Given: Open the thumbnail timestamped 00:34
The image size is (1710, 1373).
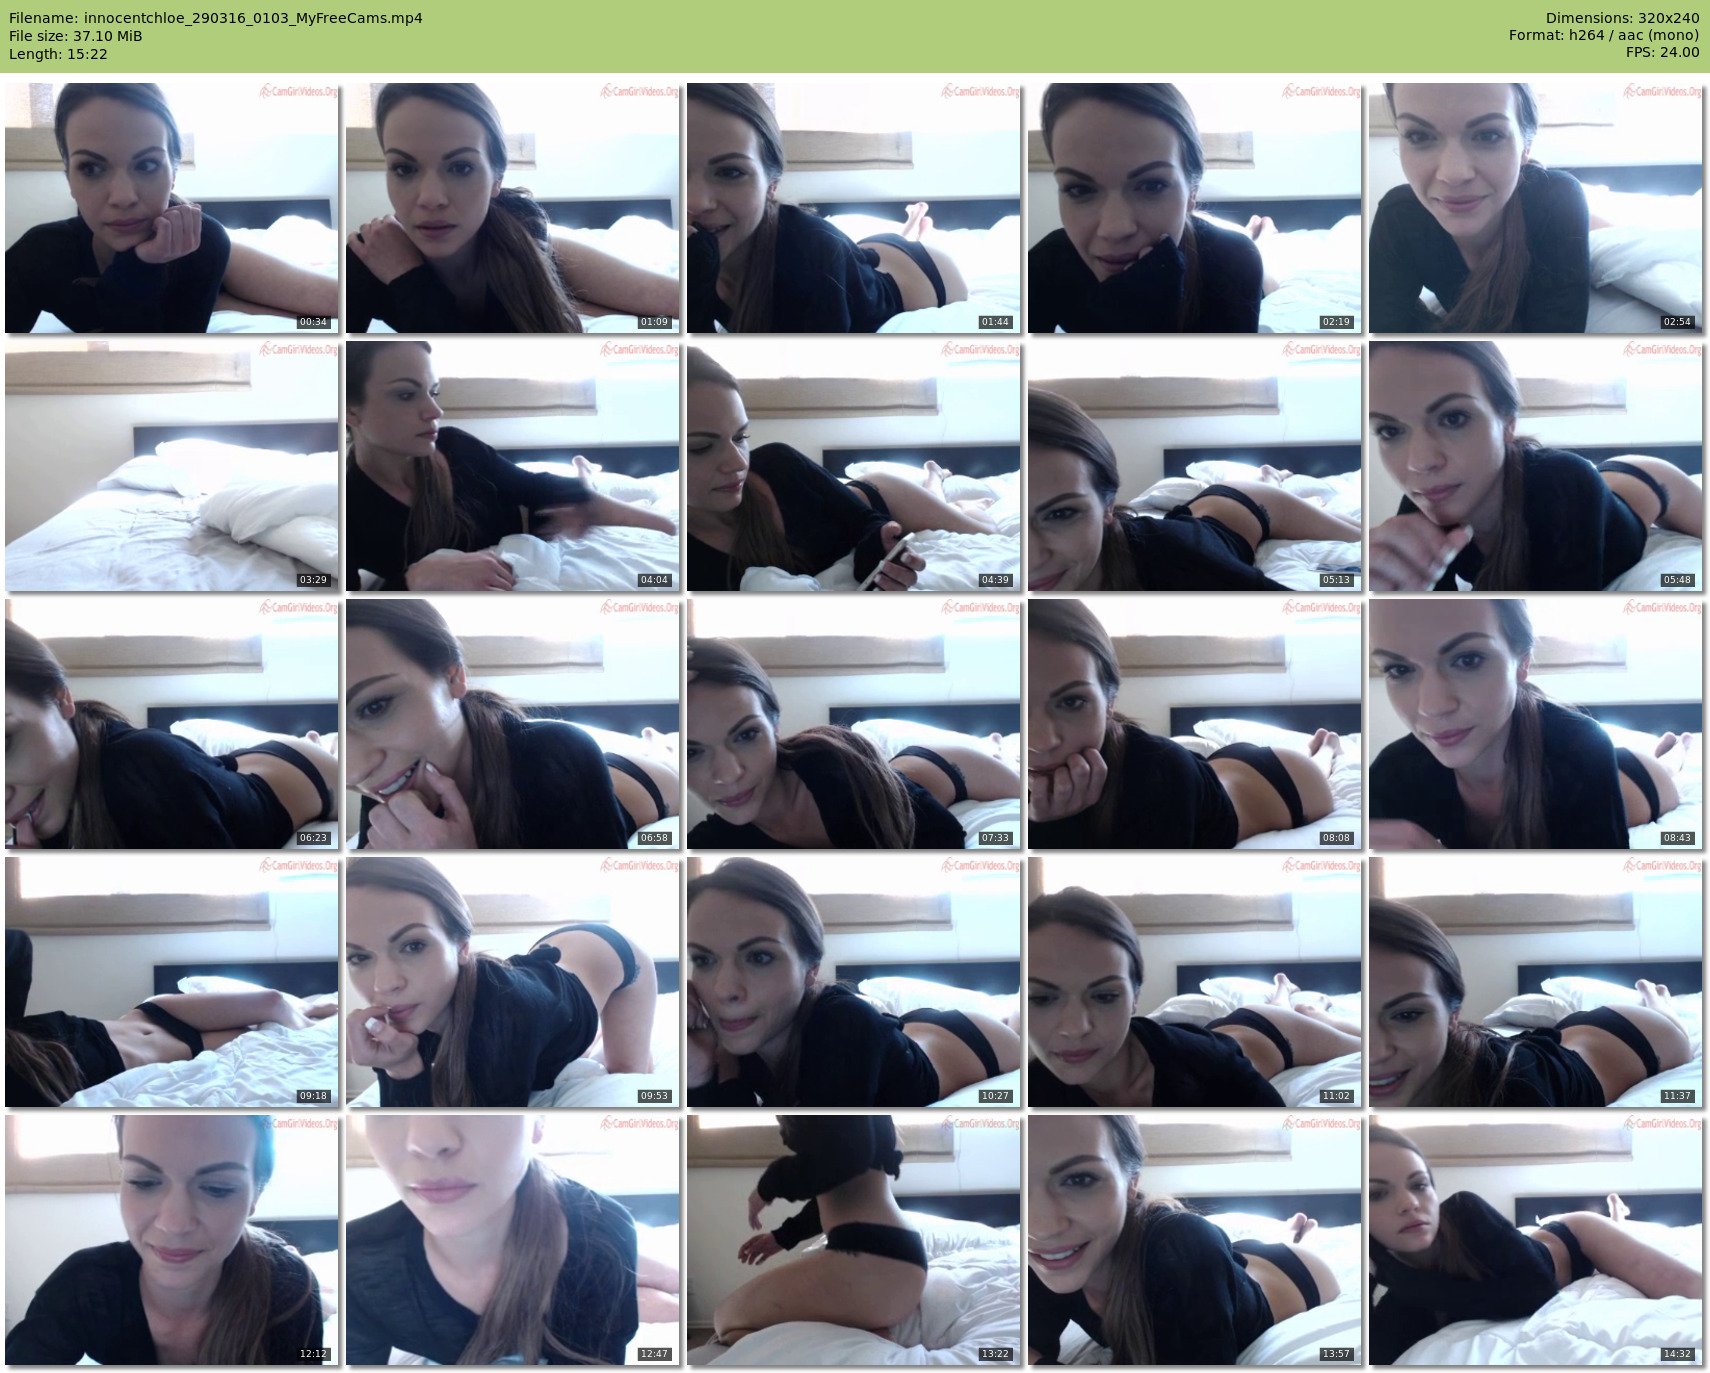Looking at the screenshot, I should pyautogui.click(x=171, y=208).
